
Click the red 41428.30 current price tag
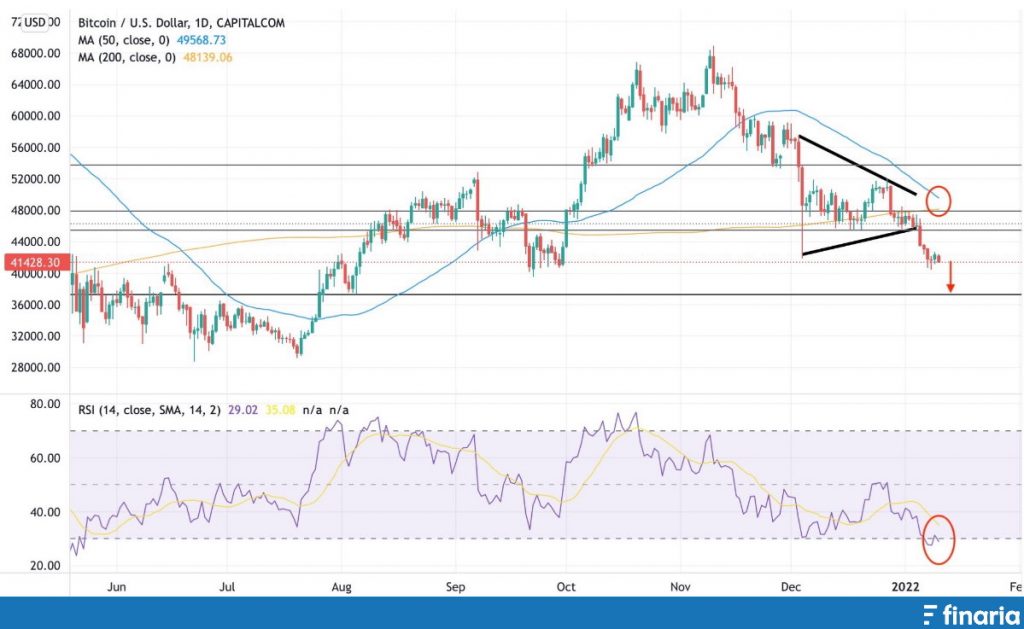click(x=36, y=263)
